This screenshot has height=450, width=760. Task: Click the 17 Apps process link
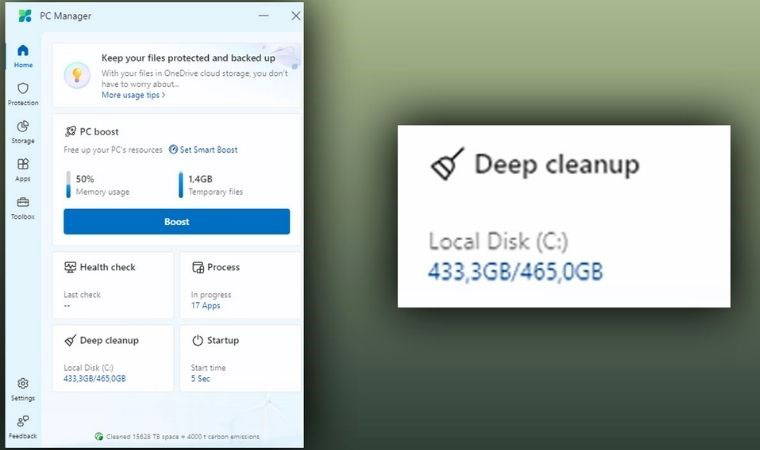pos(206,306)
